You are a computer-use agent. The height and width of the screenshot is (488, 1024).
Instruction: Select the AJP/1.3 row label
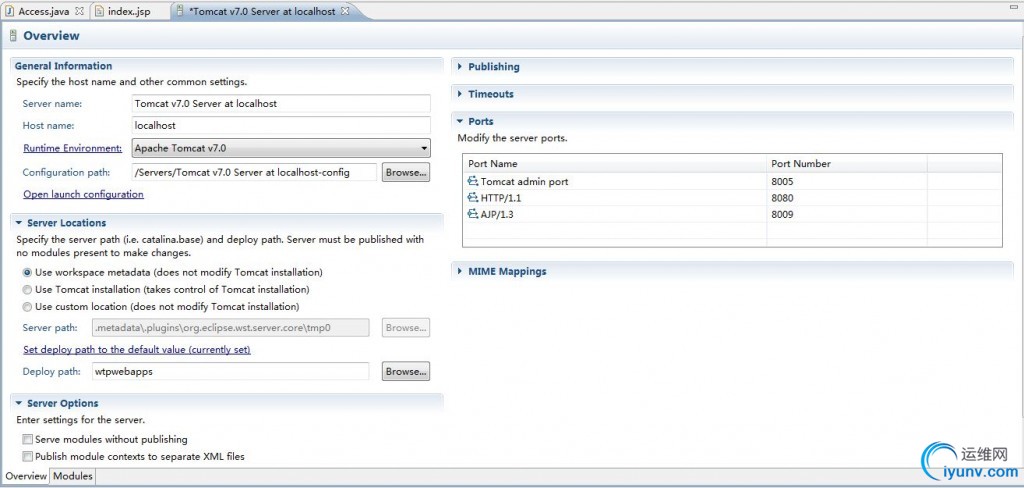pos(497,214)
